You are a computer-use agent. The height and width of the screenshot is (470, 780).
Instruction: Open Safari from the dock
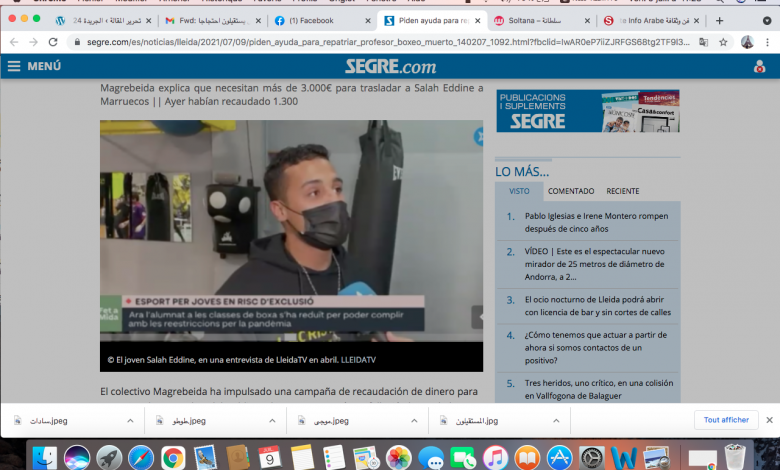[141, 458]
